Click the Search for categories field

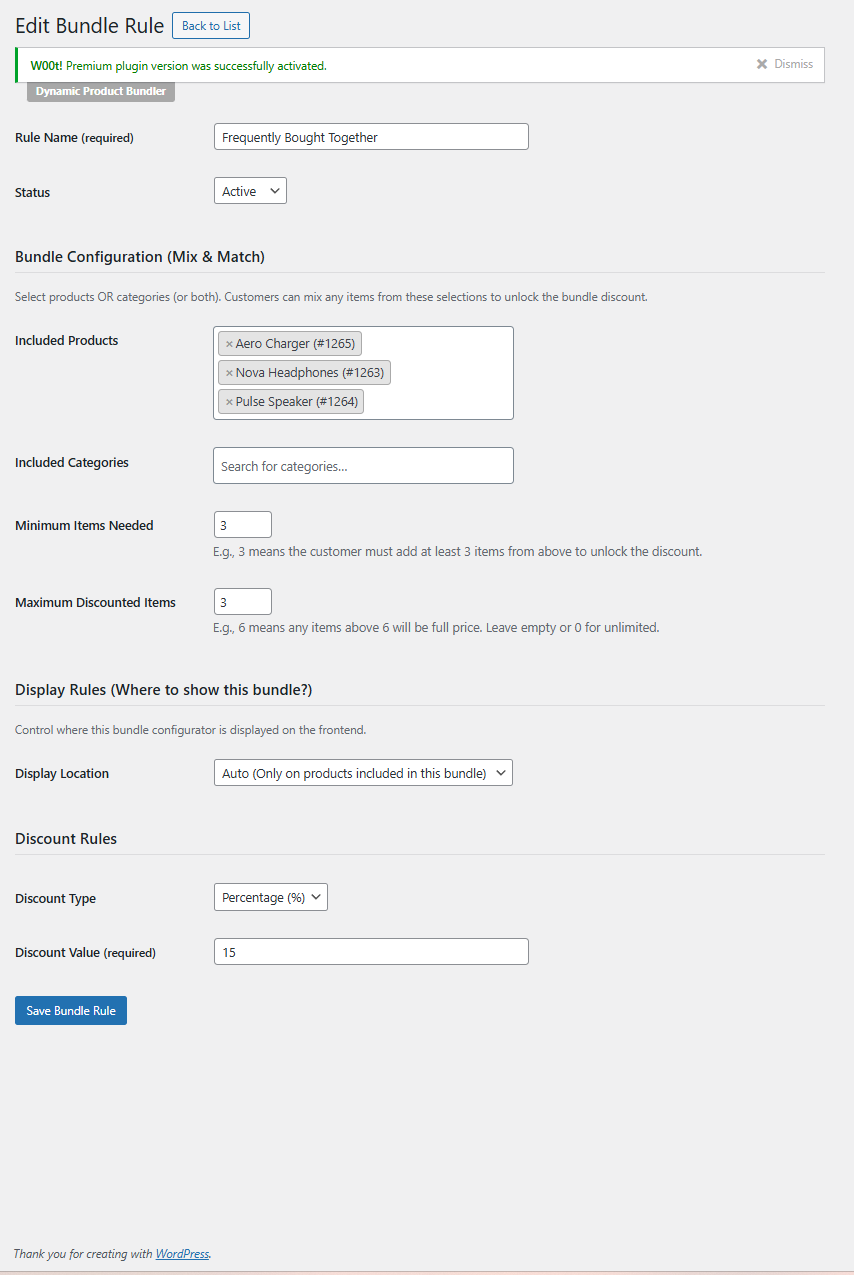(x=363, y=466)
